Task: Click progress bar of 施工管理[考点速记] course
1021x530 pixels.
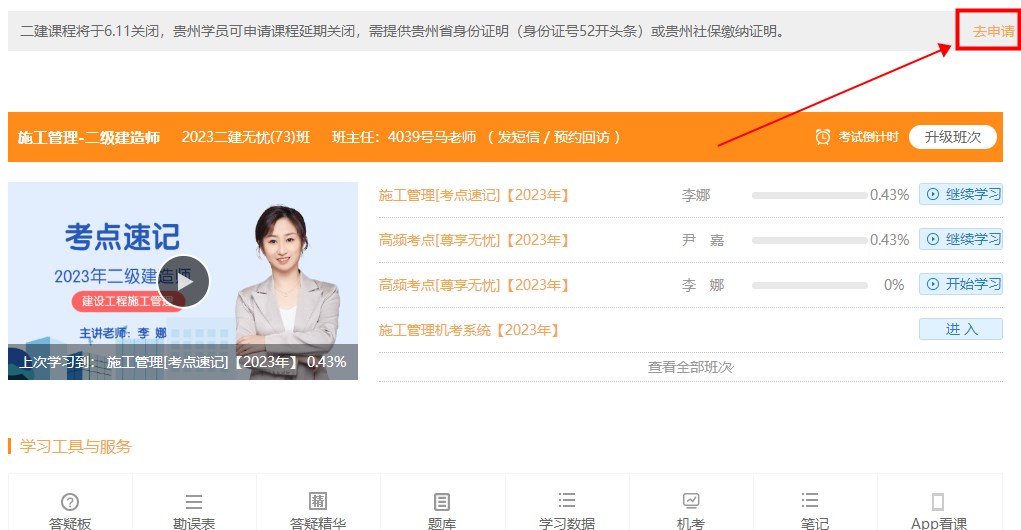Action: tap(809, 195)
